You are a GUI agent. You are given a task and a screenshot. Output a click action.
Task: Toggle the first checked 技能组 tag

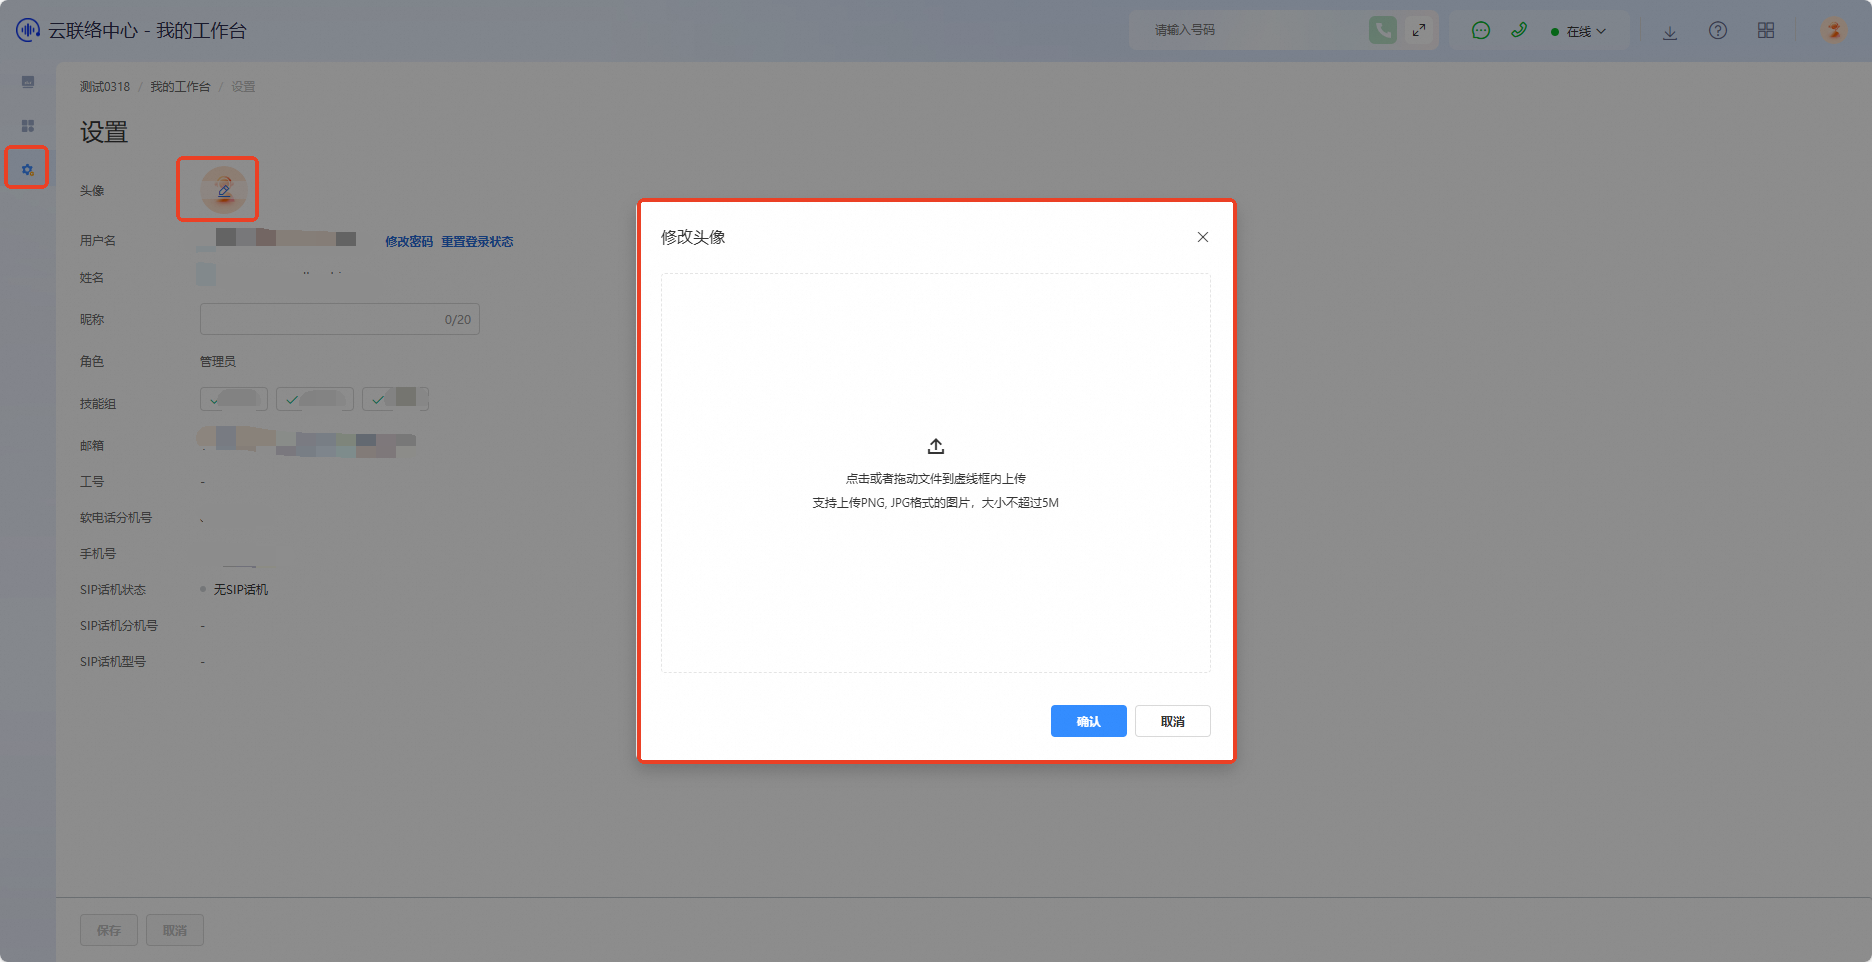(x=234, y=399)
